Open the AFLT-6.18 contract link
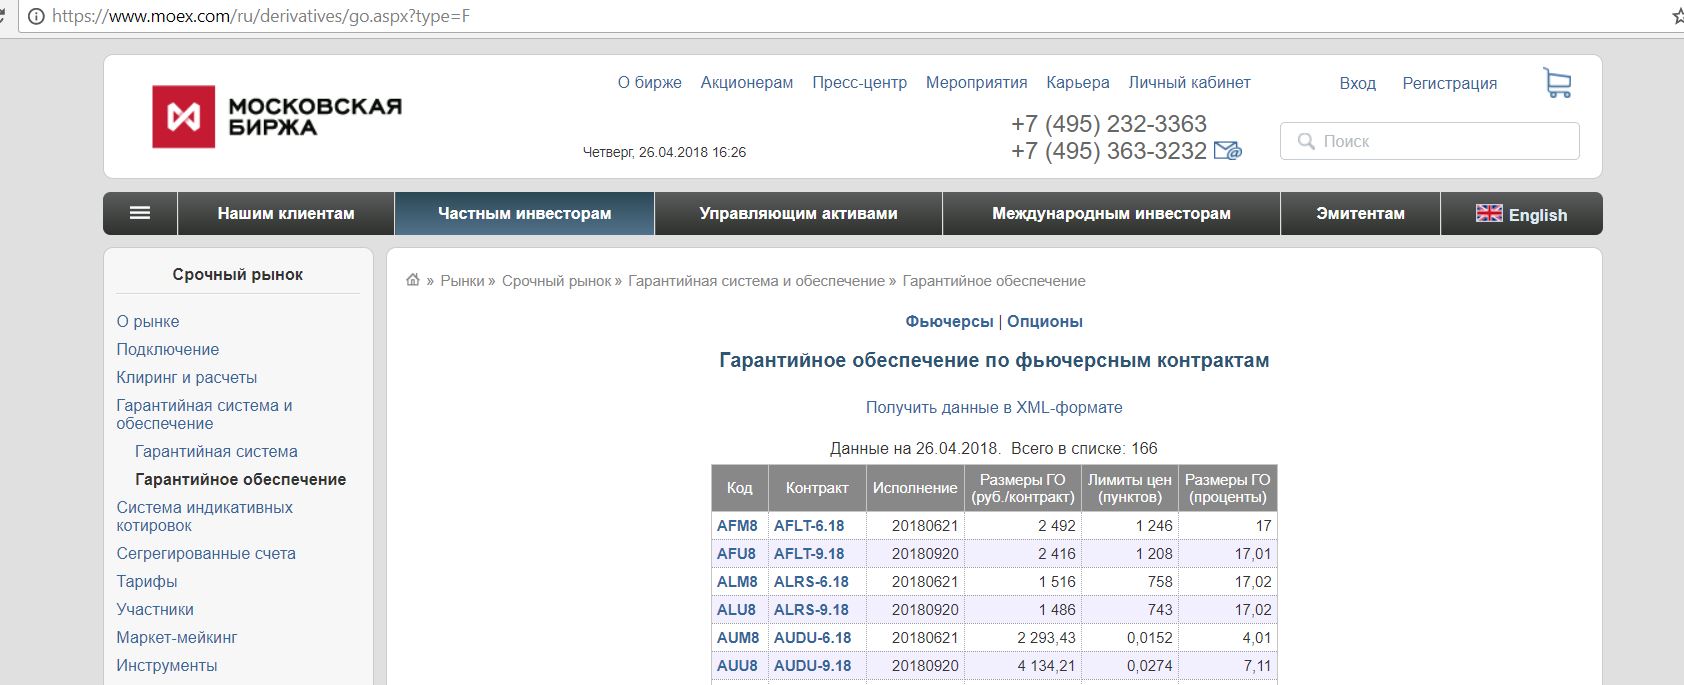Image resolution: width=1684 pixels, height=685 pixels. 809,526
